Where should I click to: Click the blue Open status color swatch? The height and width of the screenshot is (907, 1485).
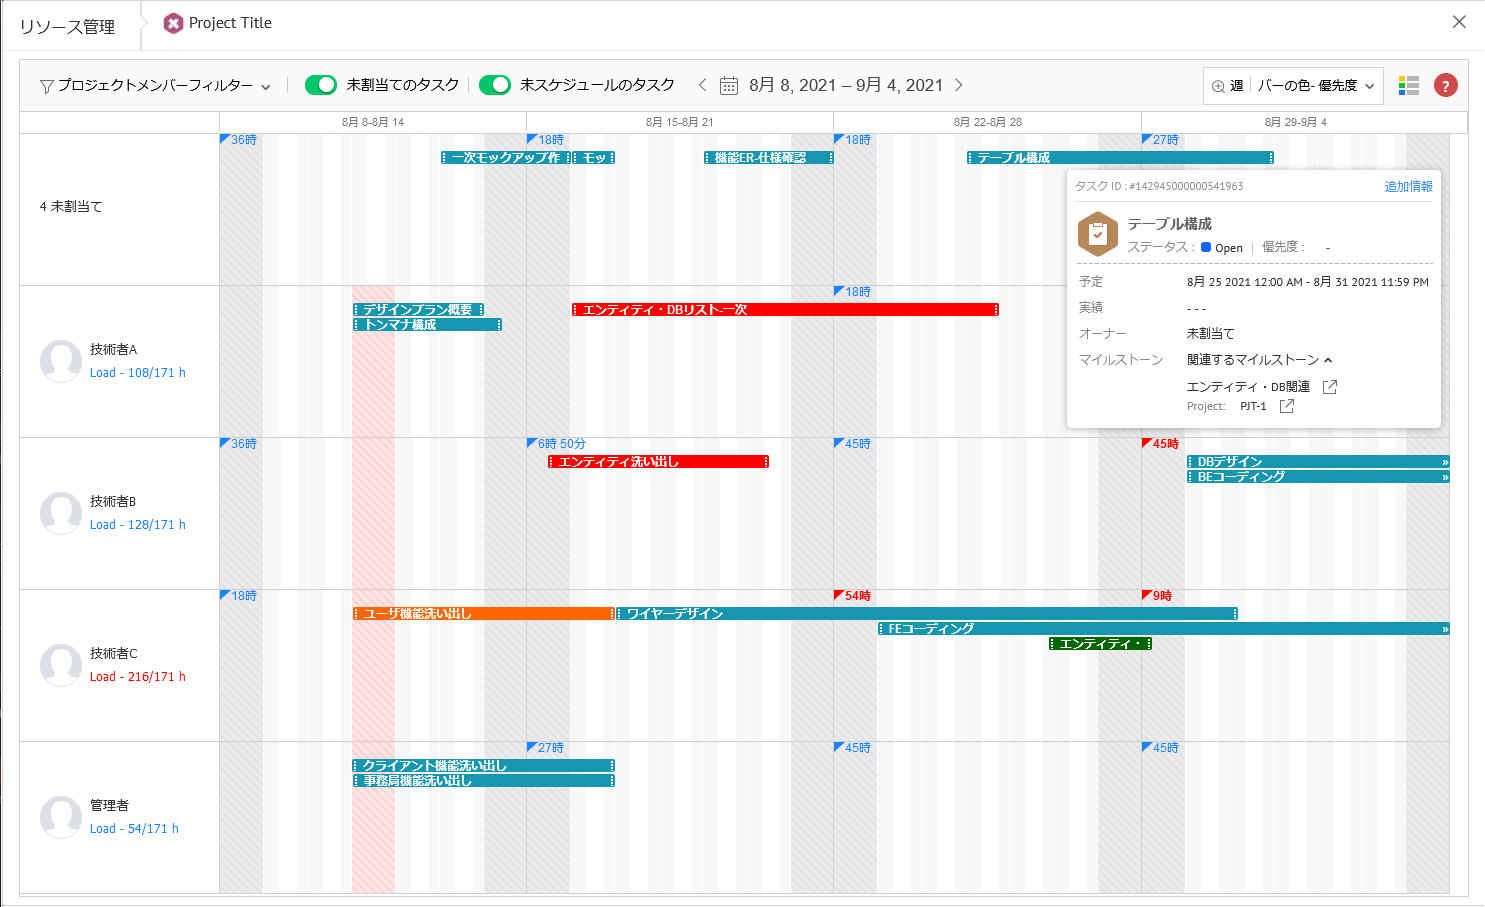click(1205, 247)
